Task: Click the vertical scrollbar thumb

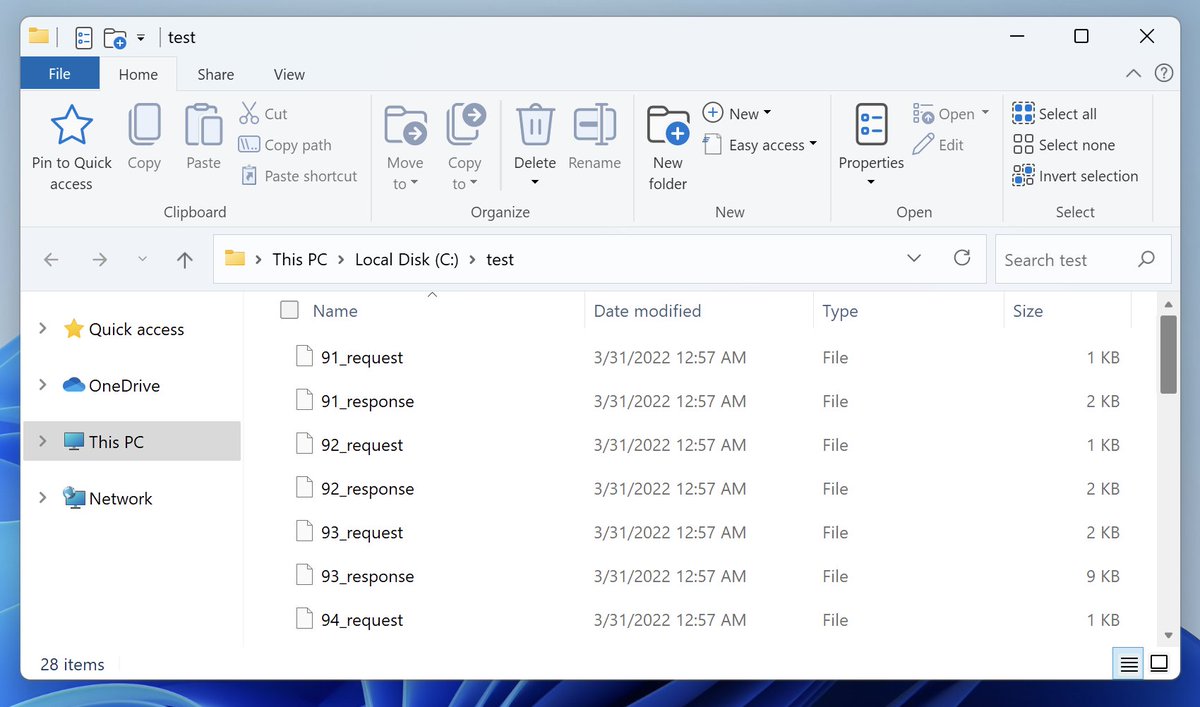Action: click(x=1168, y=354)
